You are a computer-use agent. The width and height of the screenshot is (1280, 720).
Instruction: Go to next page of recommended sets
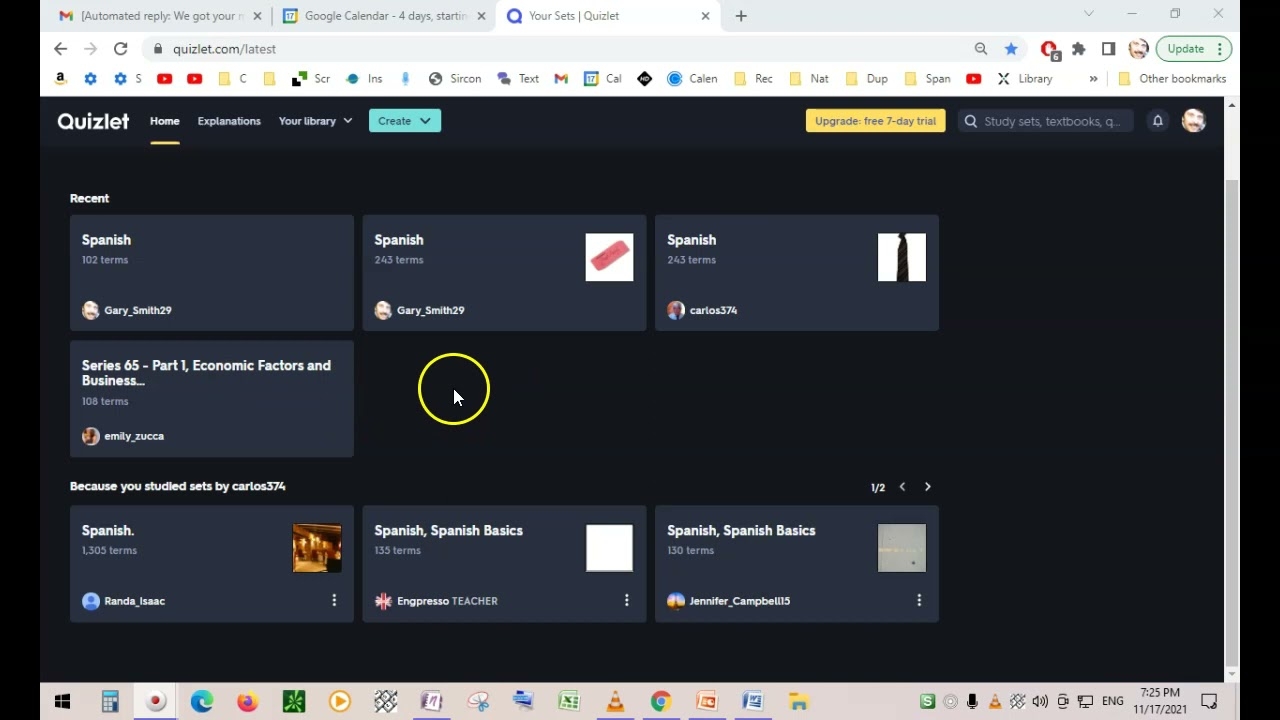[x=927, y=487]
